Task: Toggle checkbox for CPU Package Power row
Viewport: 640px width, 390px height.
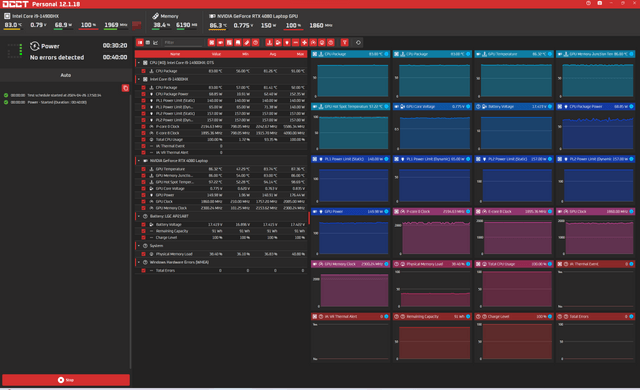Action: click(143, 94)
